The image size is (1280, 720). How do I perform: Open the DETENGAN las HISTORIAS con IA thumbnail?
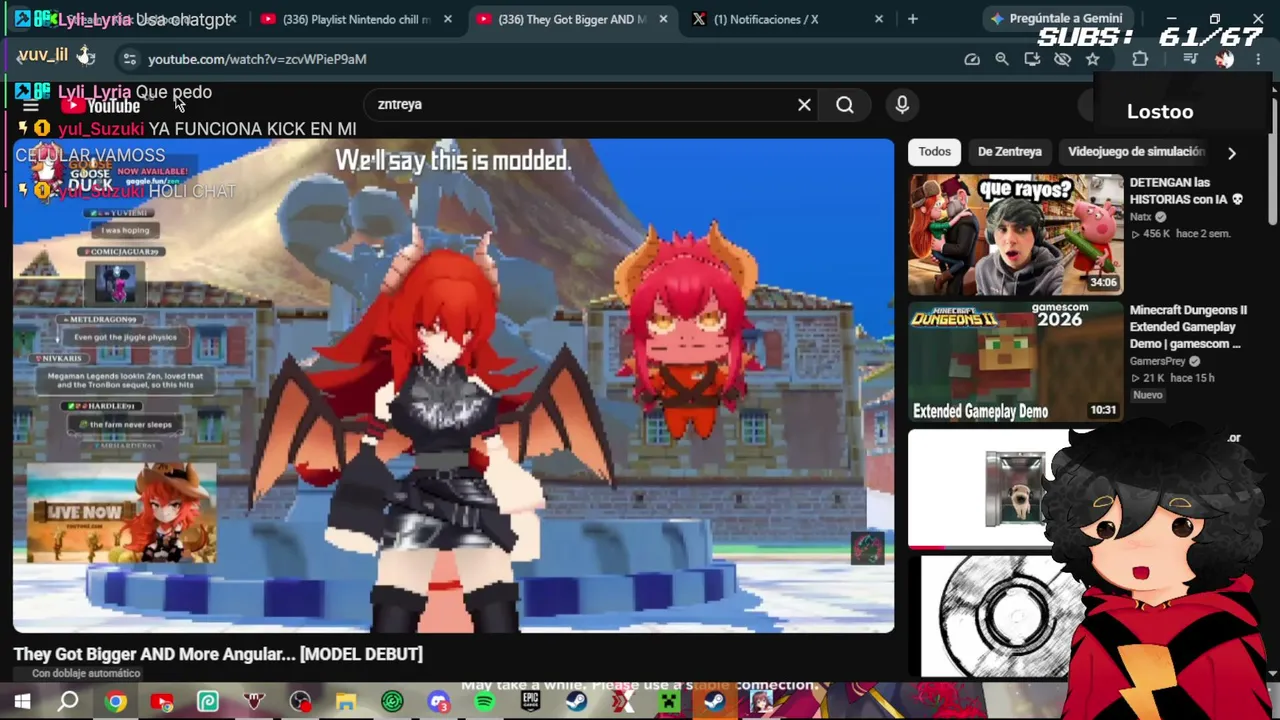click(x=1016, y=235)
